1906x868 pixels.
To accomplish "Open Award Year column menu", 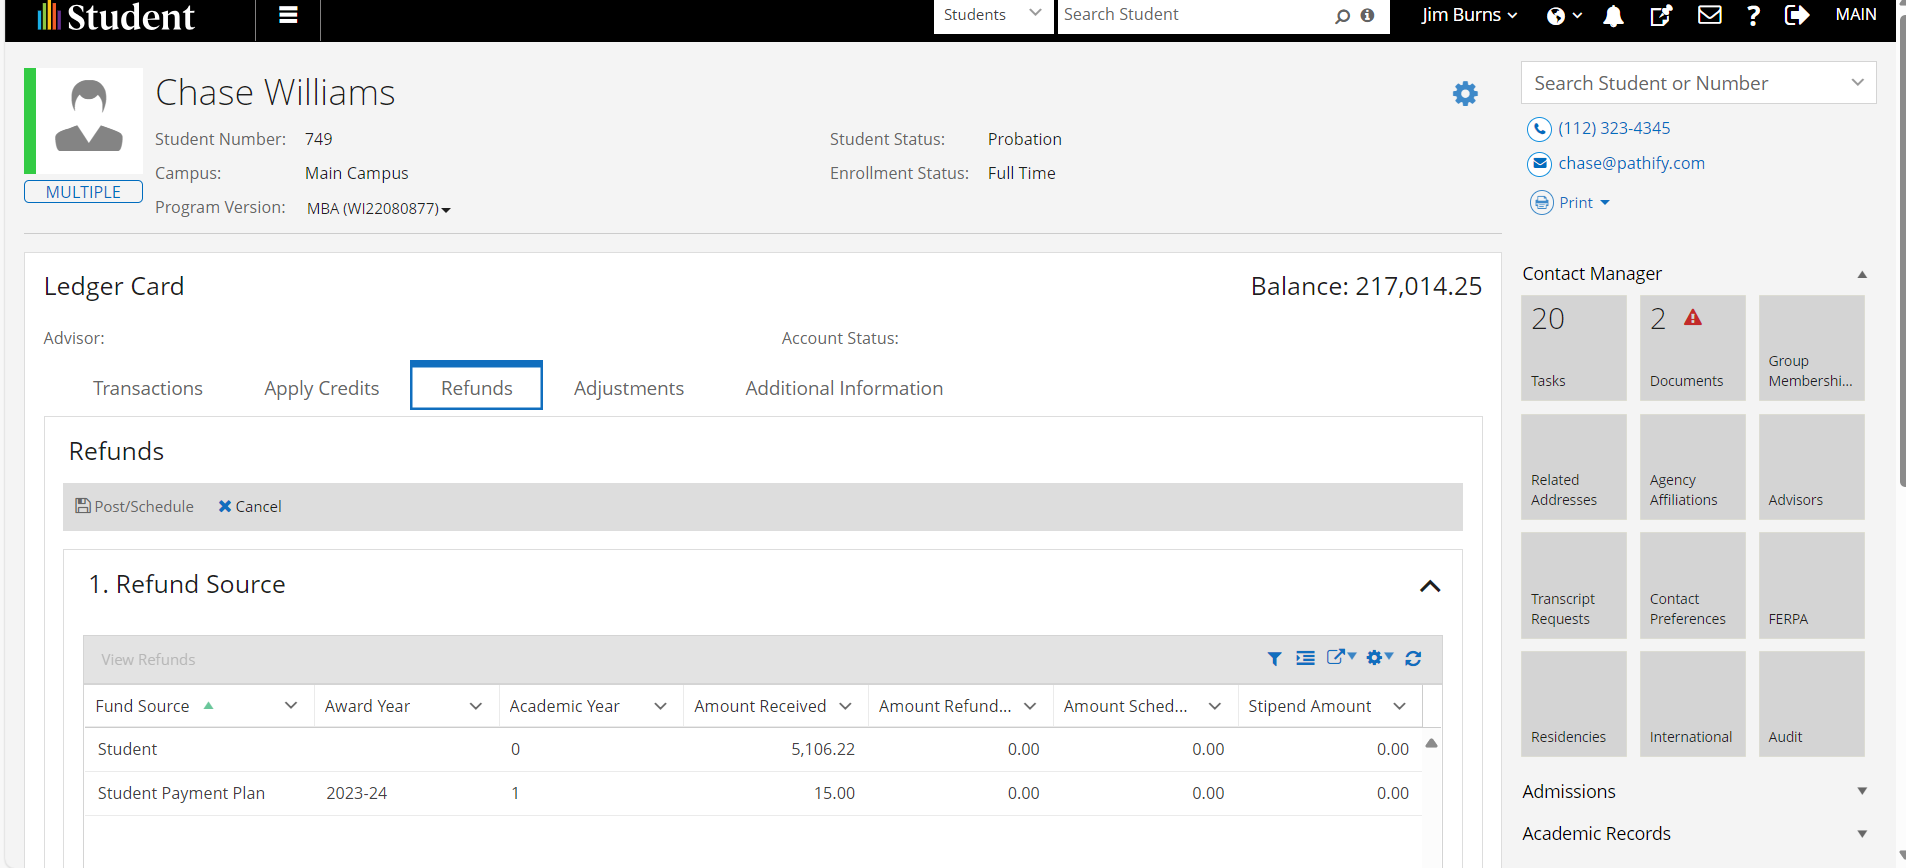I will click(x=476, y=706).
